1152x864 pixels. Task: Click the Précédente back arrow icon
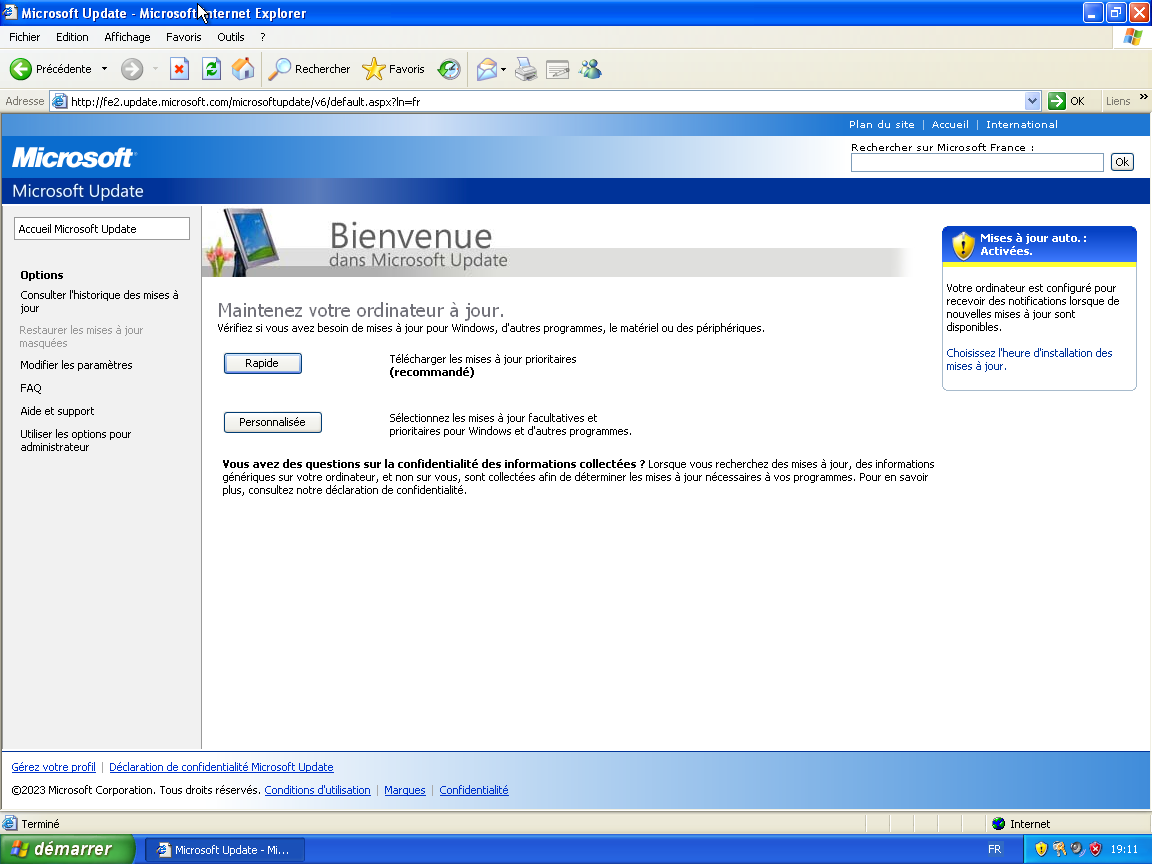[x=21, y=69]
